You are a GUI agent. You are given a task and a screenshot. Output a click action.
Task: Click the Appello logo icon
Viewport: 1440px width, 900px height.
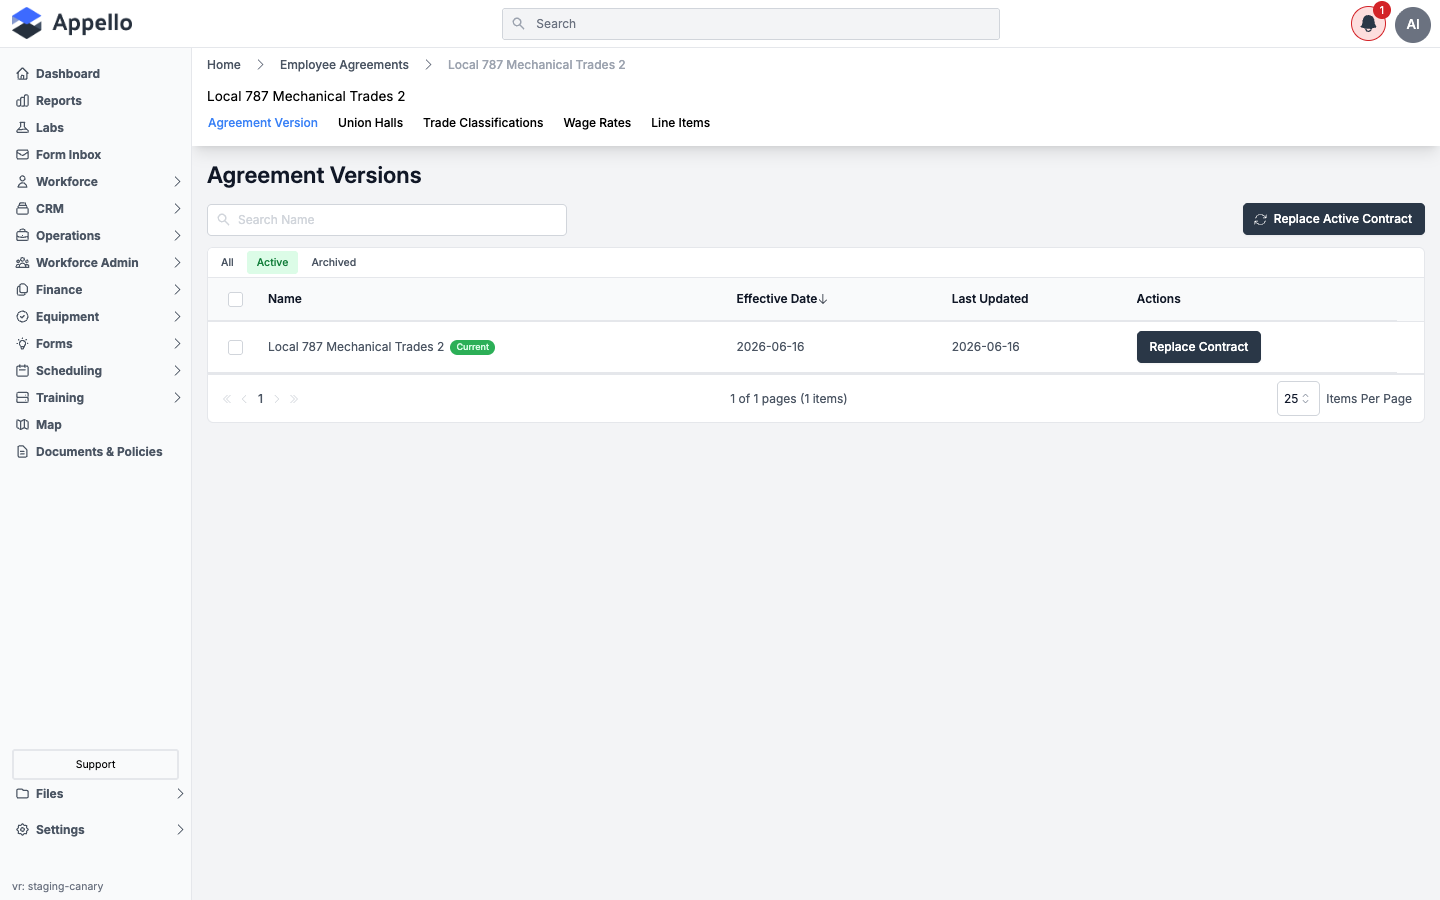27,23
